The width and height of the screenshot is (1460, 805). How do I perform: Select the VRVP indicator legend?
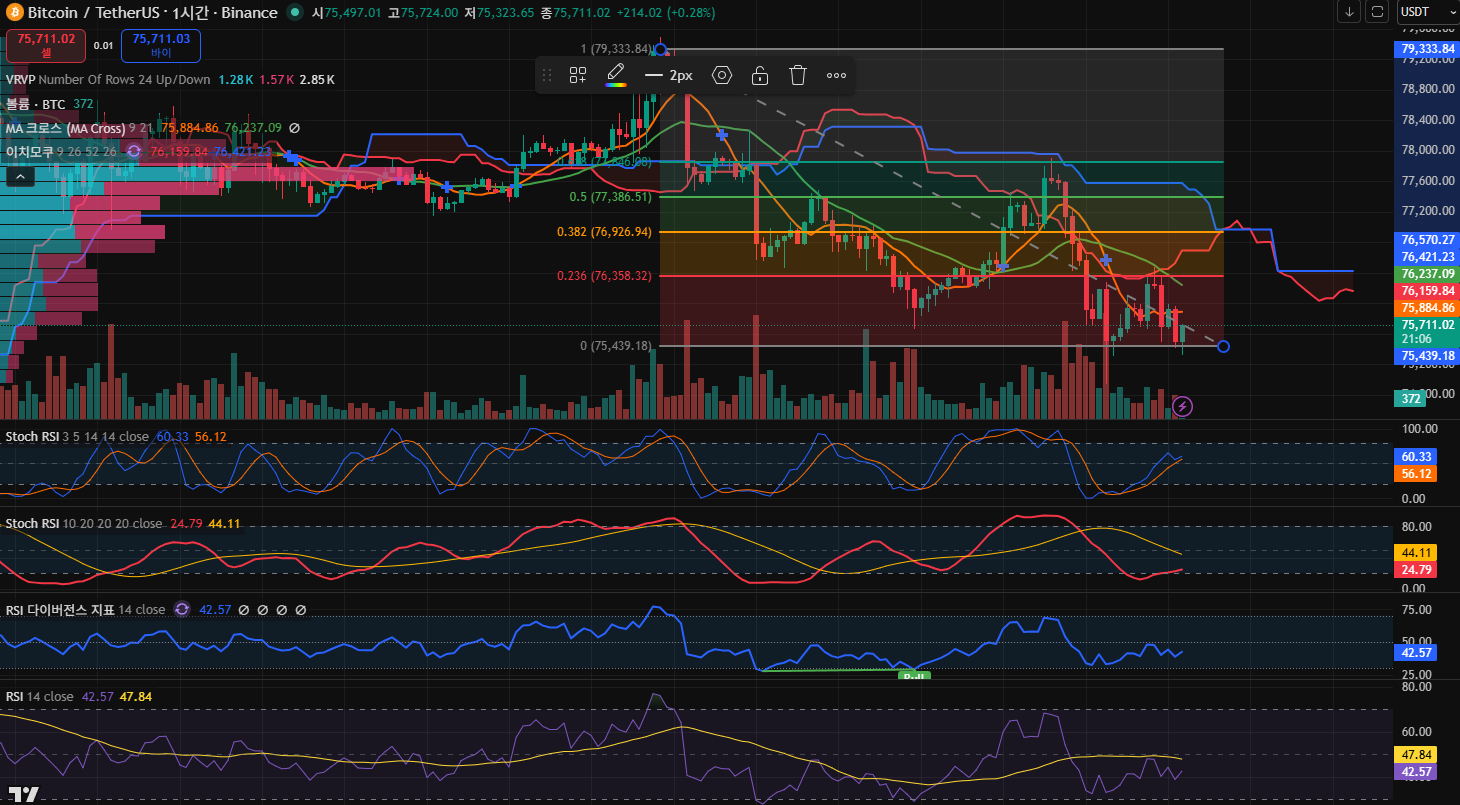pos(108,79)
